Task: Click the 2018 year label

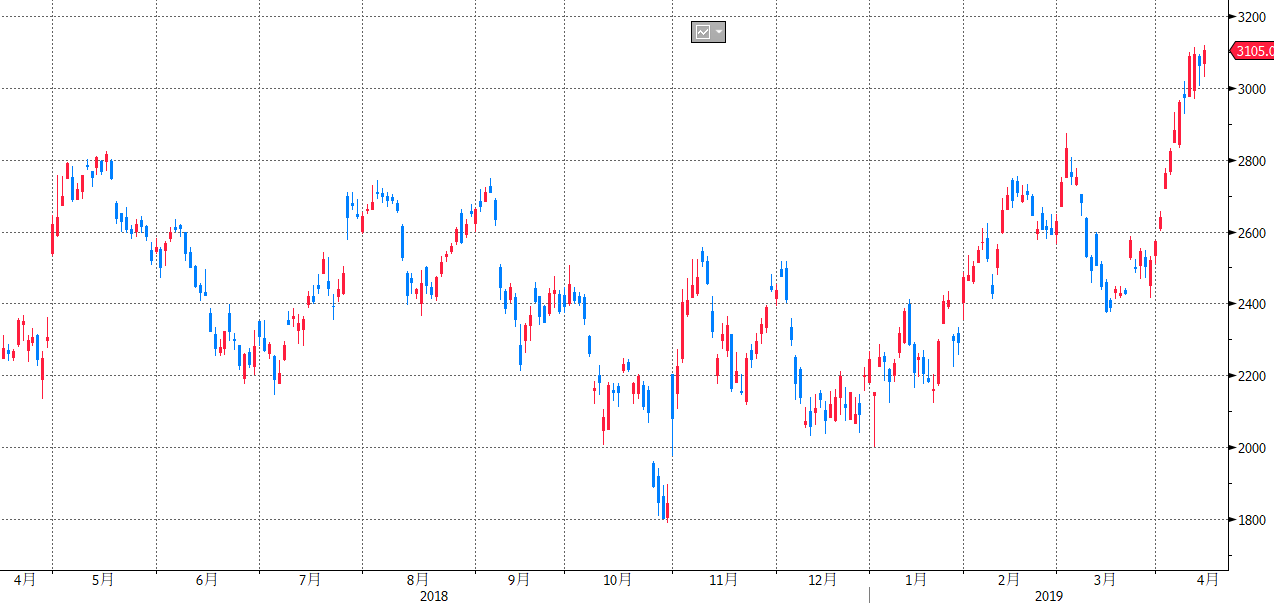Action: pos(433,596)
